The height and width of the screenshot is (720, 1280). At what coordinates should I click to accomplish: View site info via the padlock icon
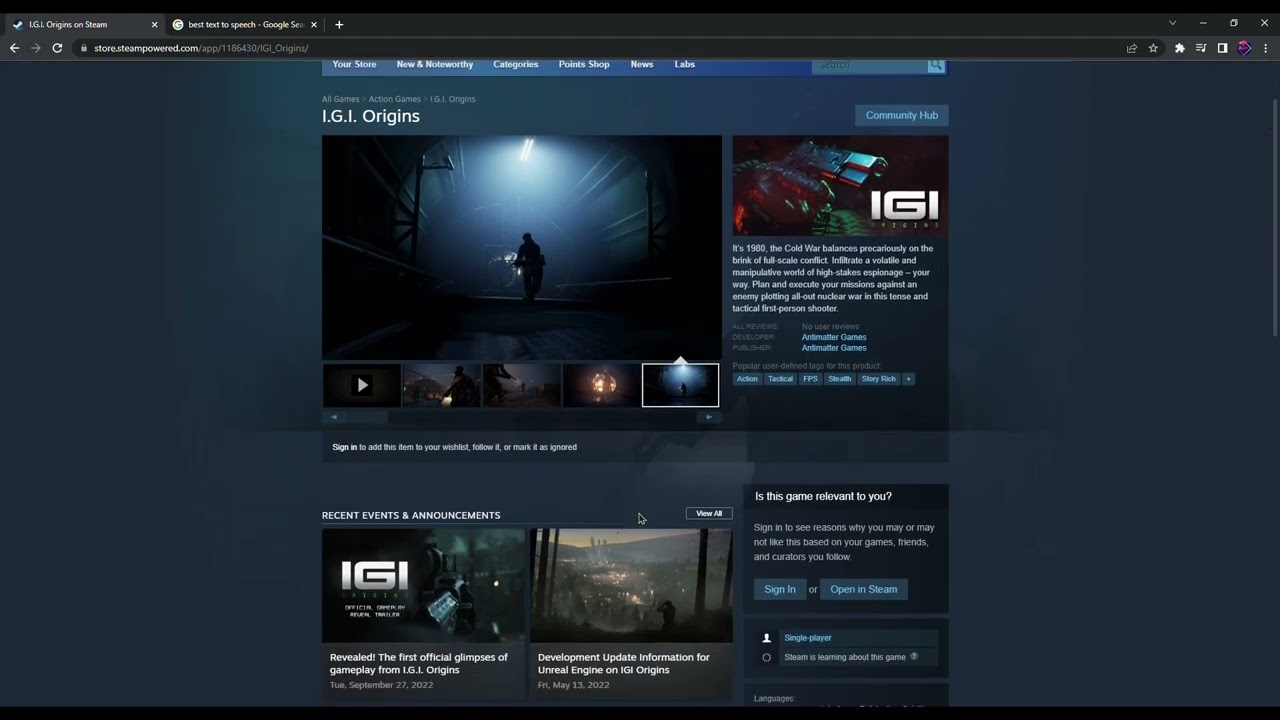tap(84, 48)
